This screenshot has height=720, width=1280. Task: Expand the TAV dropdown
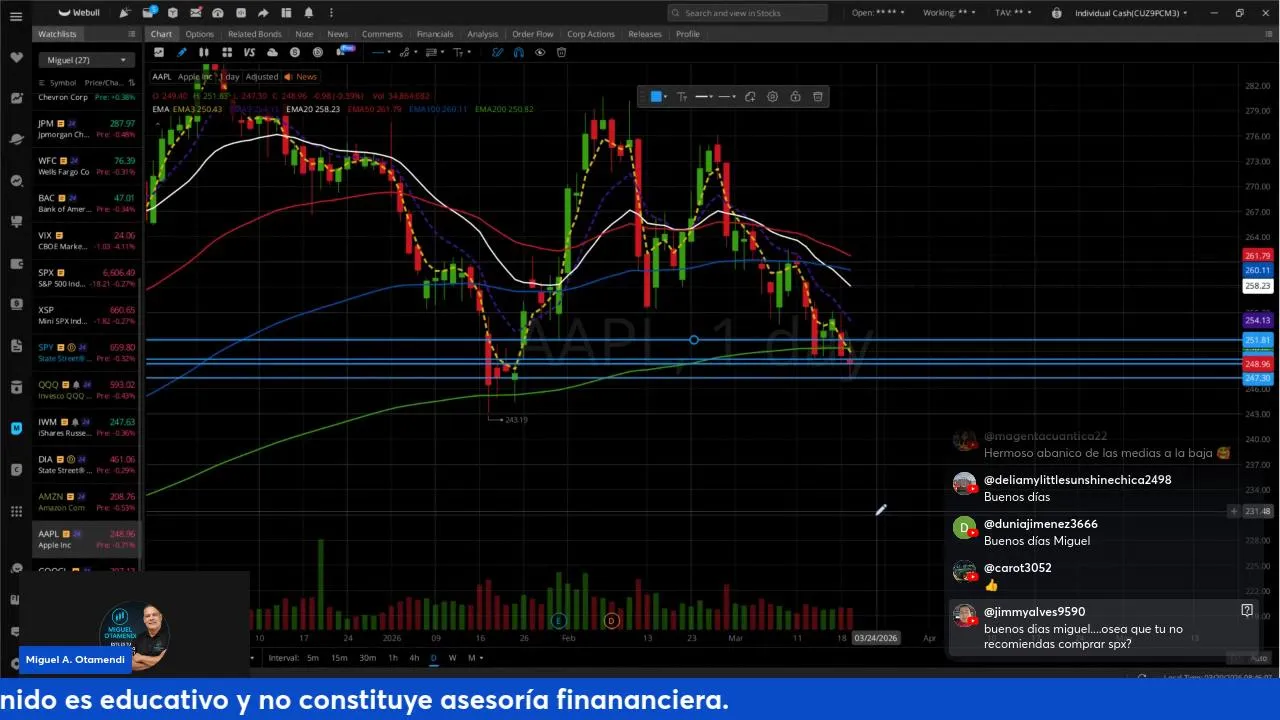1015,13
